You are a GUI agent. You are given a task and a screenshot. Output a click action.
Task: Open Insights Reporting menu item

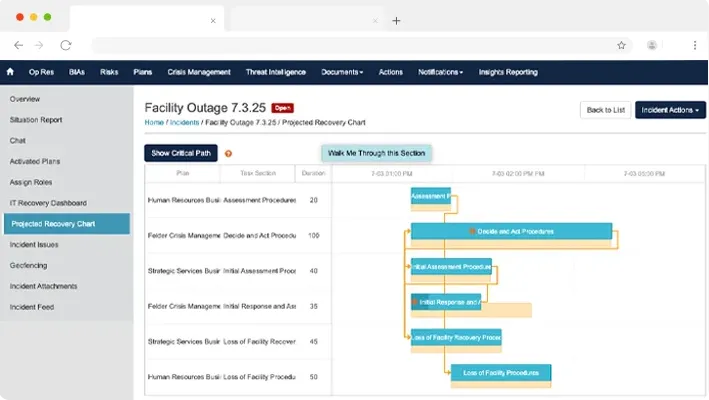[x=508, y=72]
